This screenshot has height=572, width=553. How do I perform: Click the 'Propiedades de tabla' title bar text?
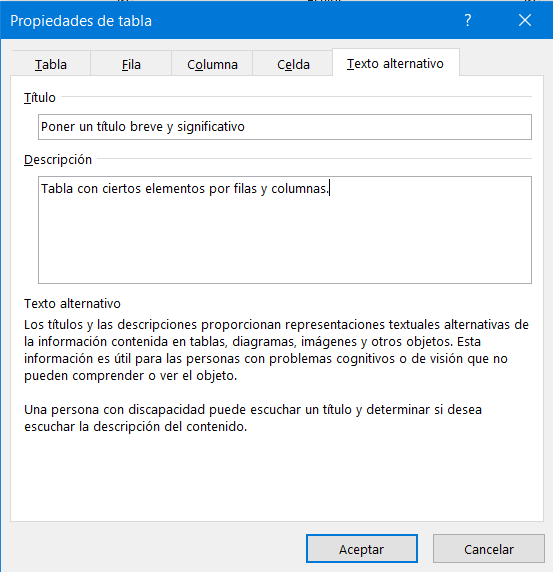click(x=81, y=21)
